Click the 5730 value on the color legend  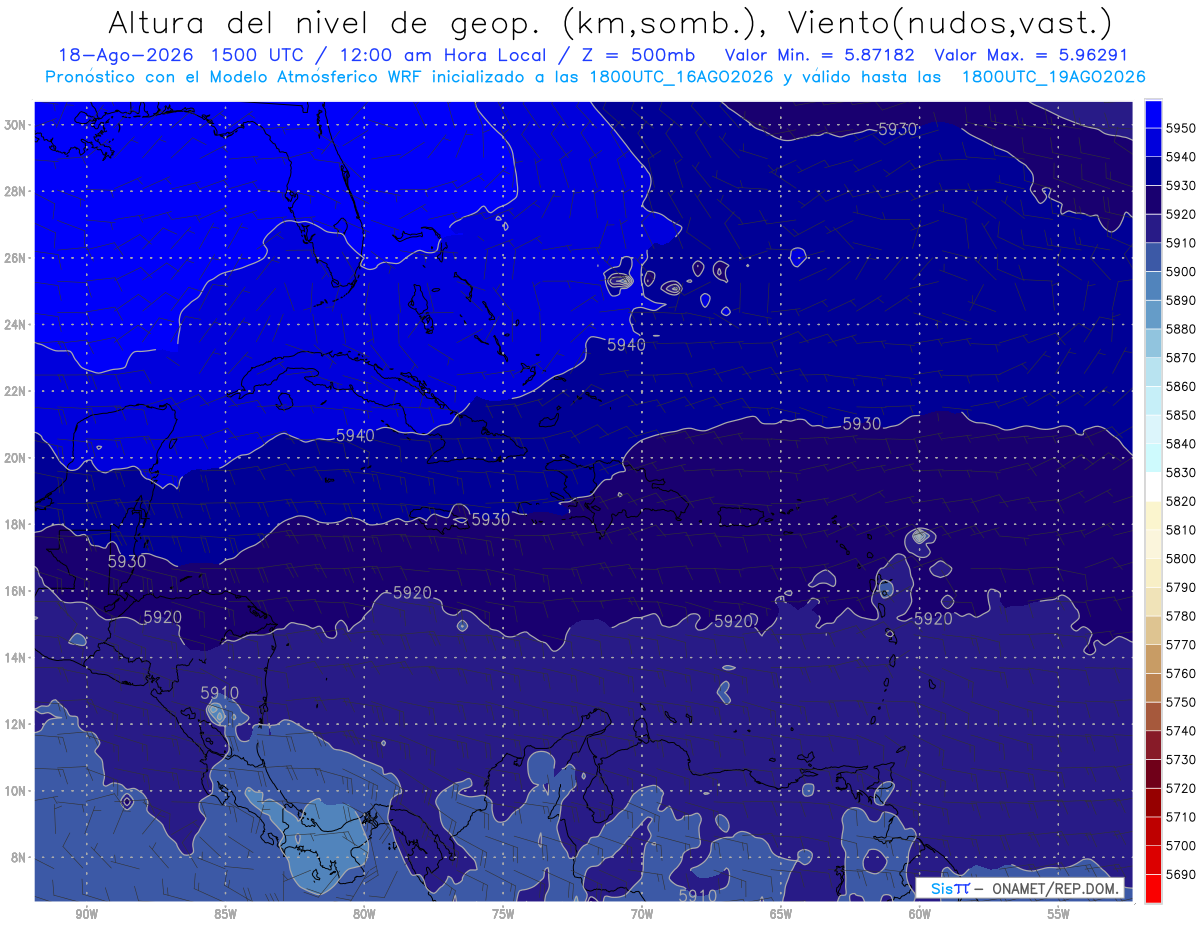(1181, 760)
